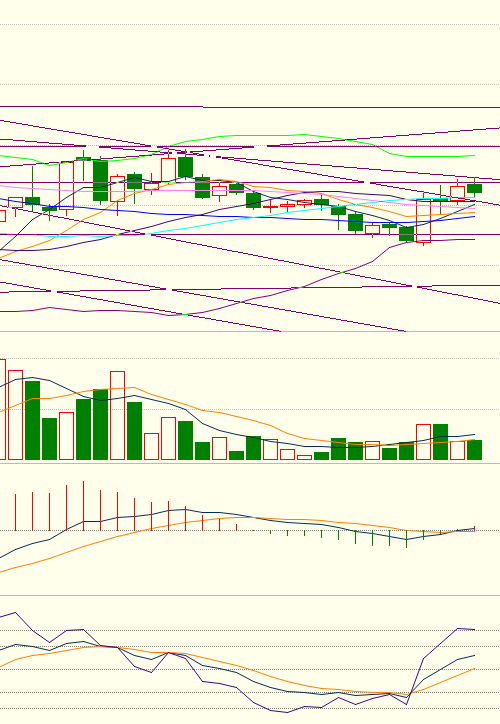Select the tall hollow red candlestick before price rebound
The height and width of the screenshot is (724, 500).
[x=423, y=221]
